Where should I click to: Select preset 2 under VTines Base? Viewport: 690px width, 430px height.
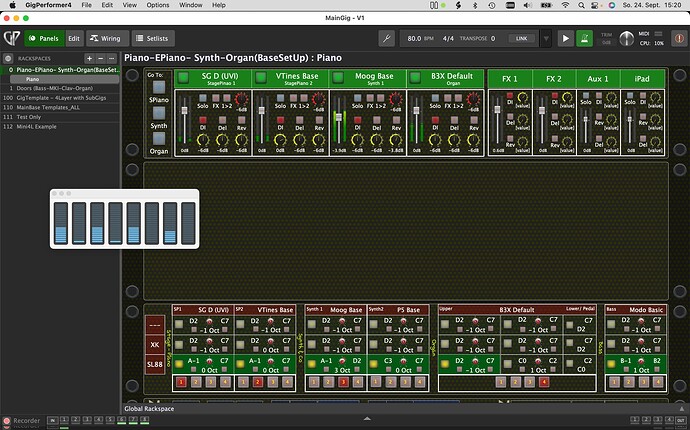[x=258, y=382]
